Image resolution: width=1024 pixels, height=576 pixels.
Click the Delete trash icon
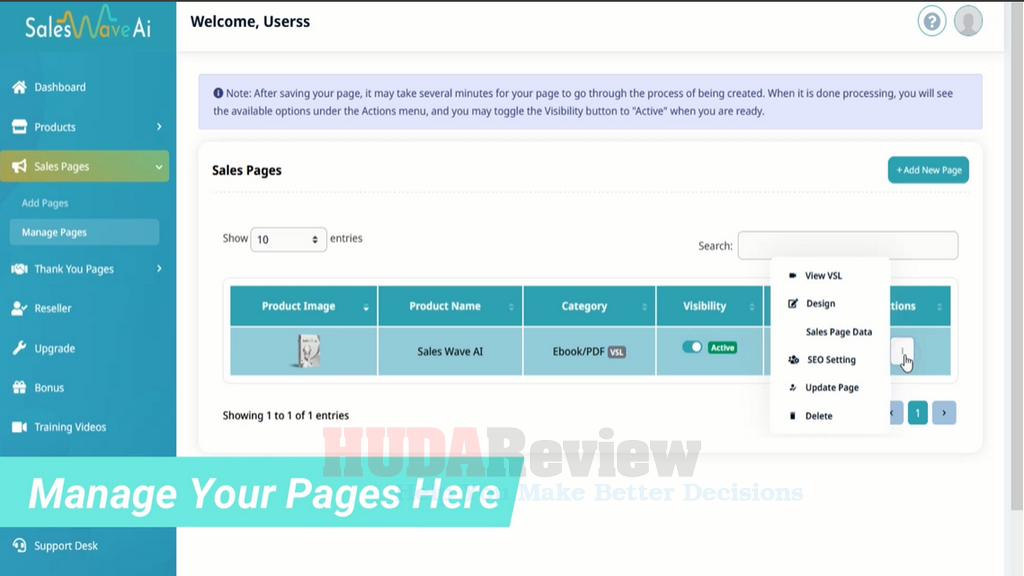tap(793, 416)
